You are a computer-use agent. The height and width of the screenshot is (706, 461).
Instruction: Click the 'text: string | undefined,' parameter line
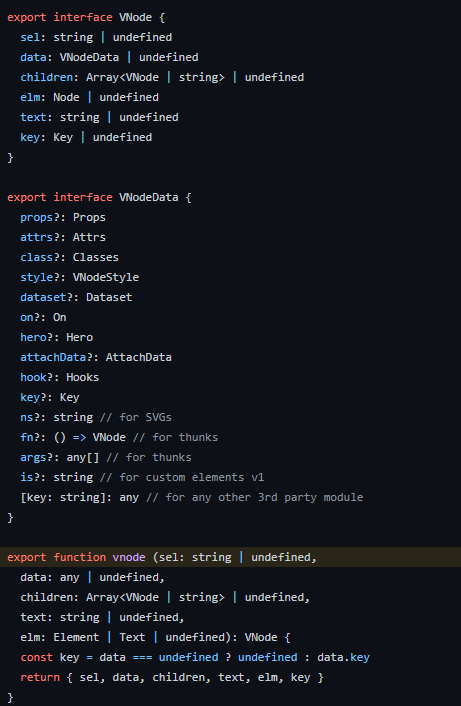(103, 617)
